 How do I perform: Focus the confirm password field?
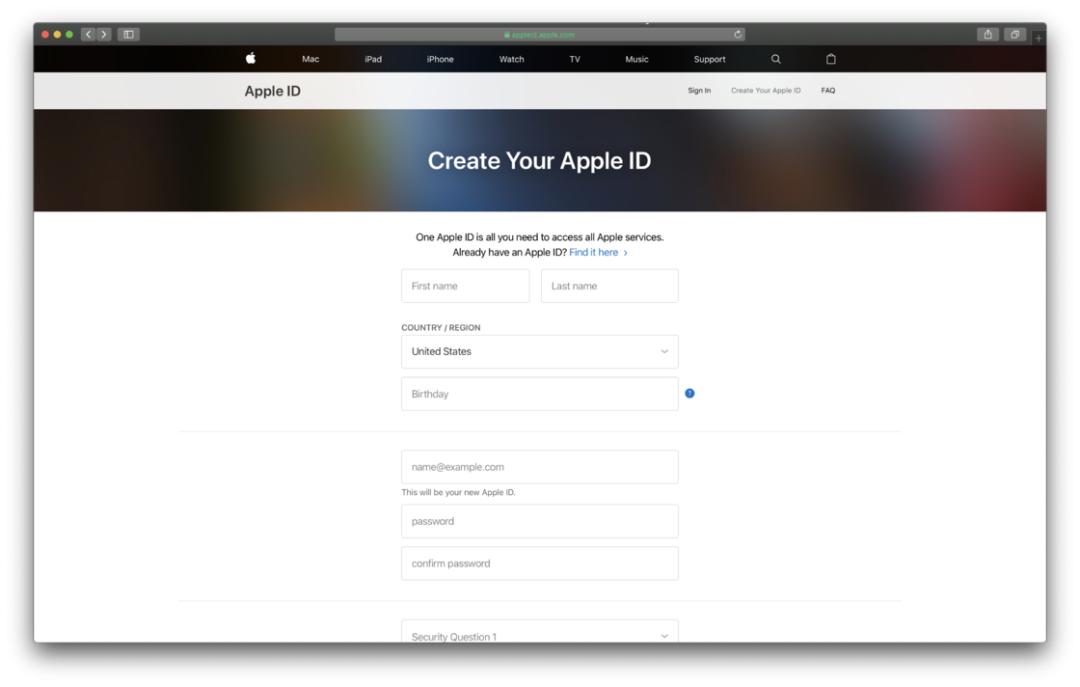539,564
